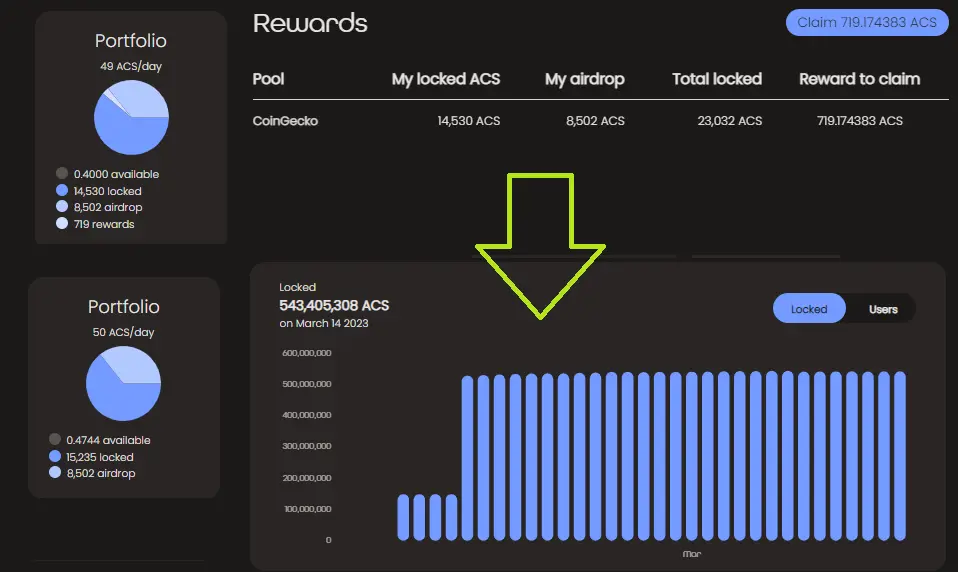Click the first short bar in the chart
Image resolution: width=958 pixels, height=572 pixels.
pyautogui.click(x=403, y=518)
